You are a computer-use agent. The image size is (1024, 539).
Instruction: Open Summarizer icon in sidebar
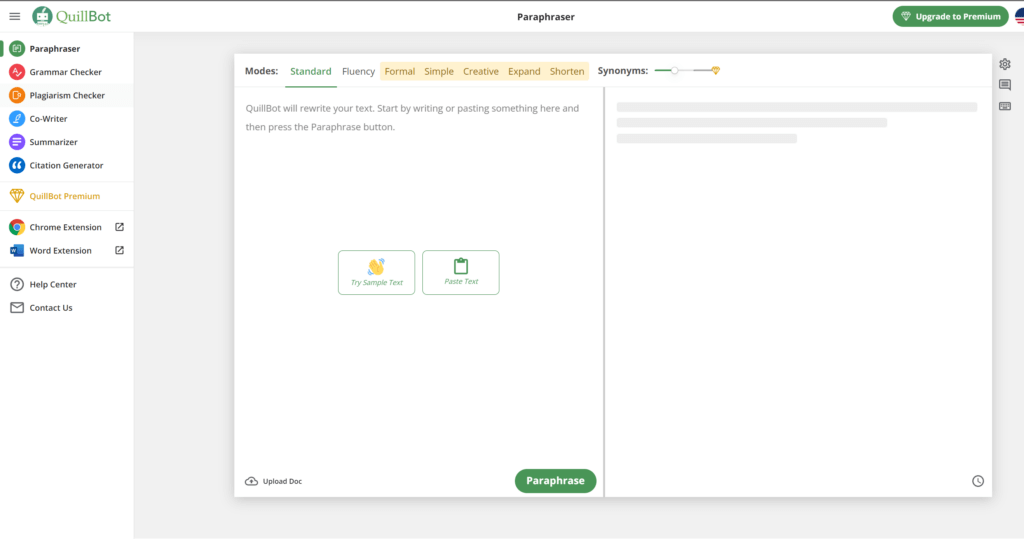(17, 142)
